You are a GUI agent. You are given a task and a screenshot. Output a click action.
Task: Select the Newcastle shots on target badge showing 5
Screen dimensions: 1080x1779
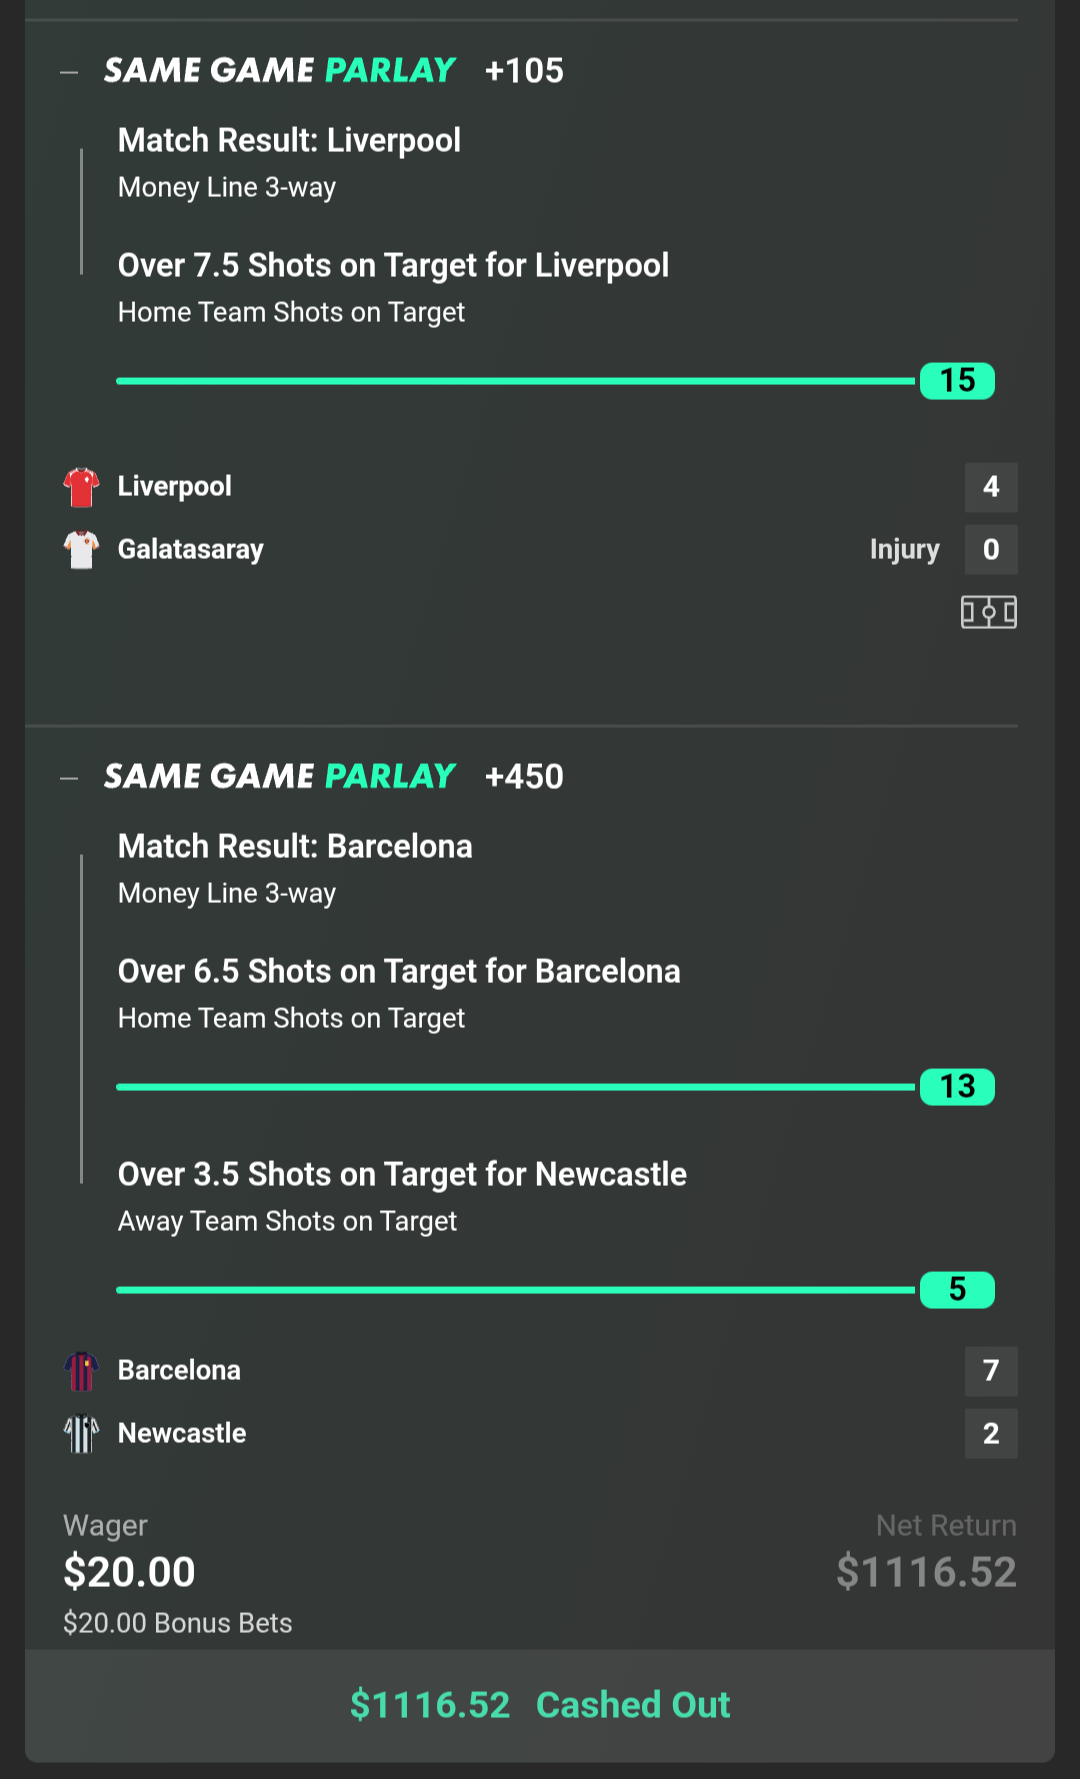[x=957, y=1290]
